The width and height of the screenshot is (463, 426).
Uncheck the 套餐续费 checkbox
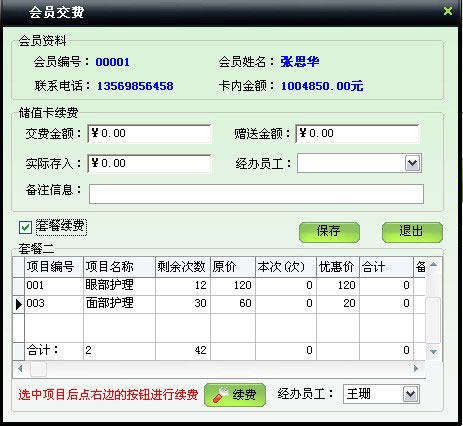pos(25,228)
